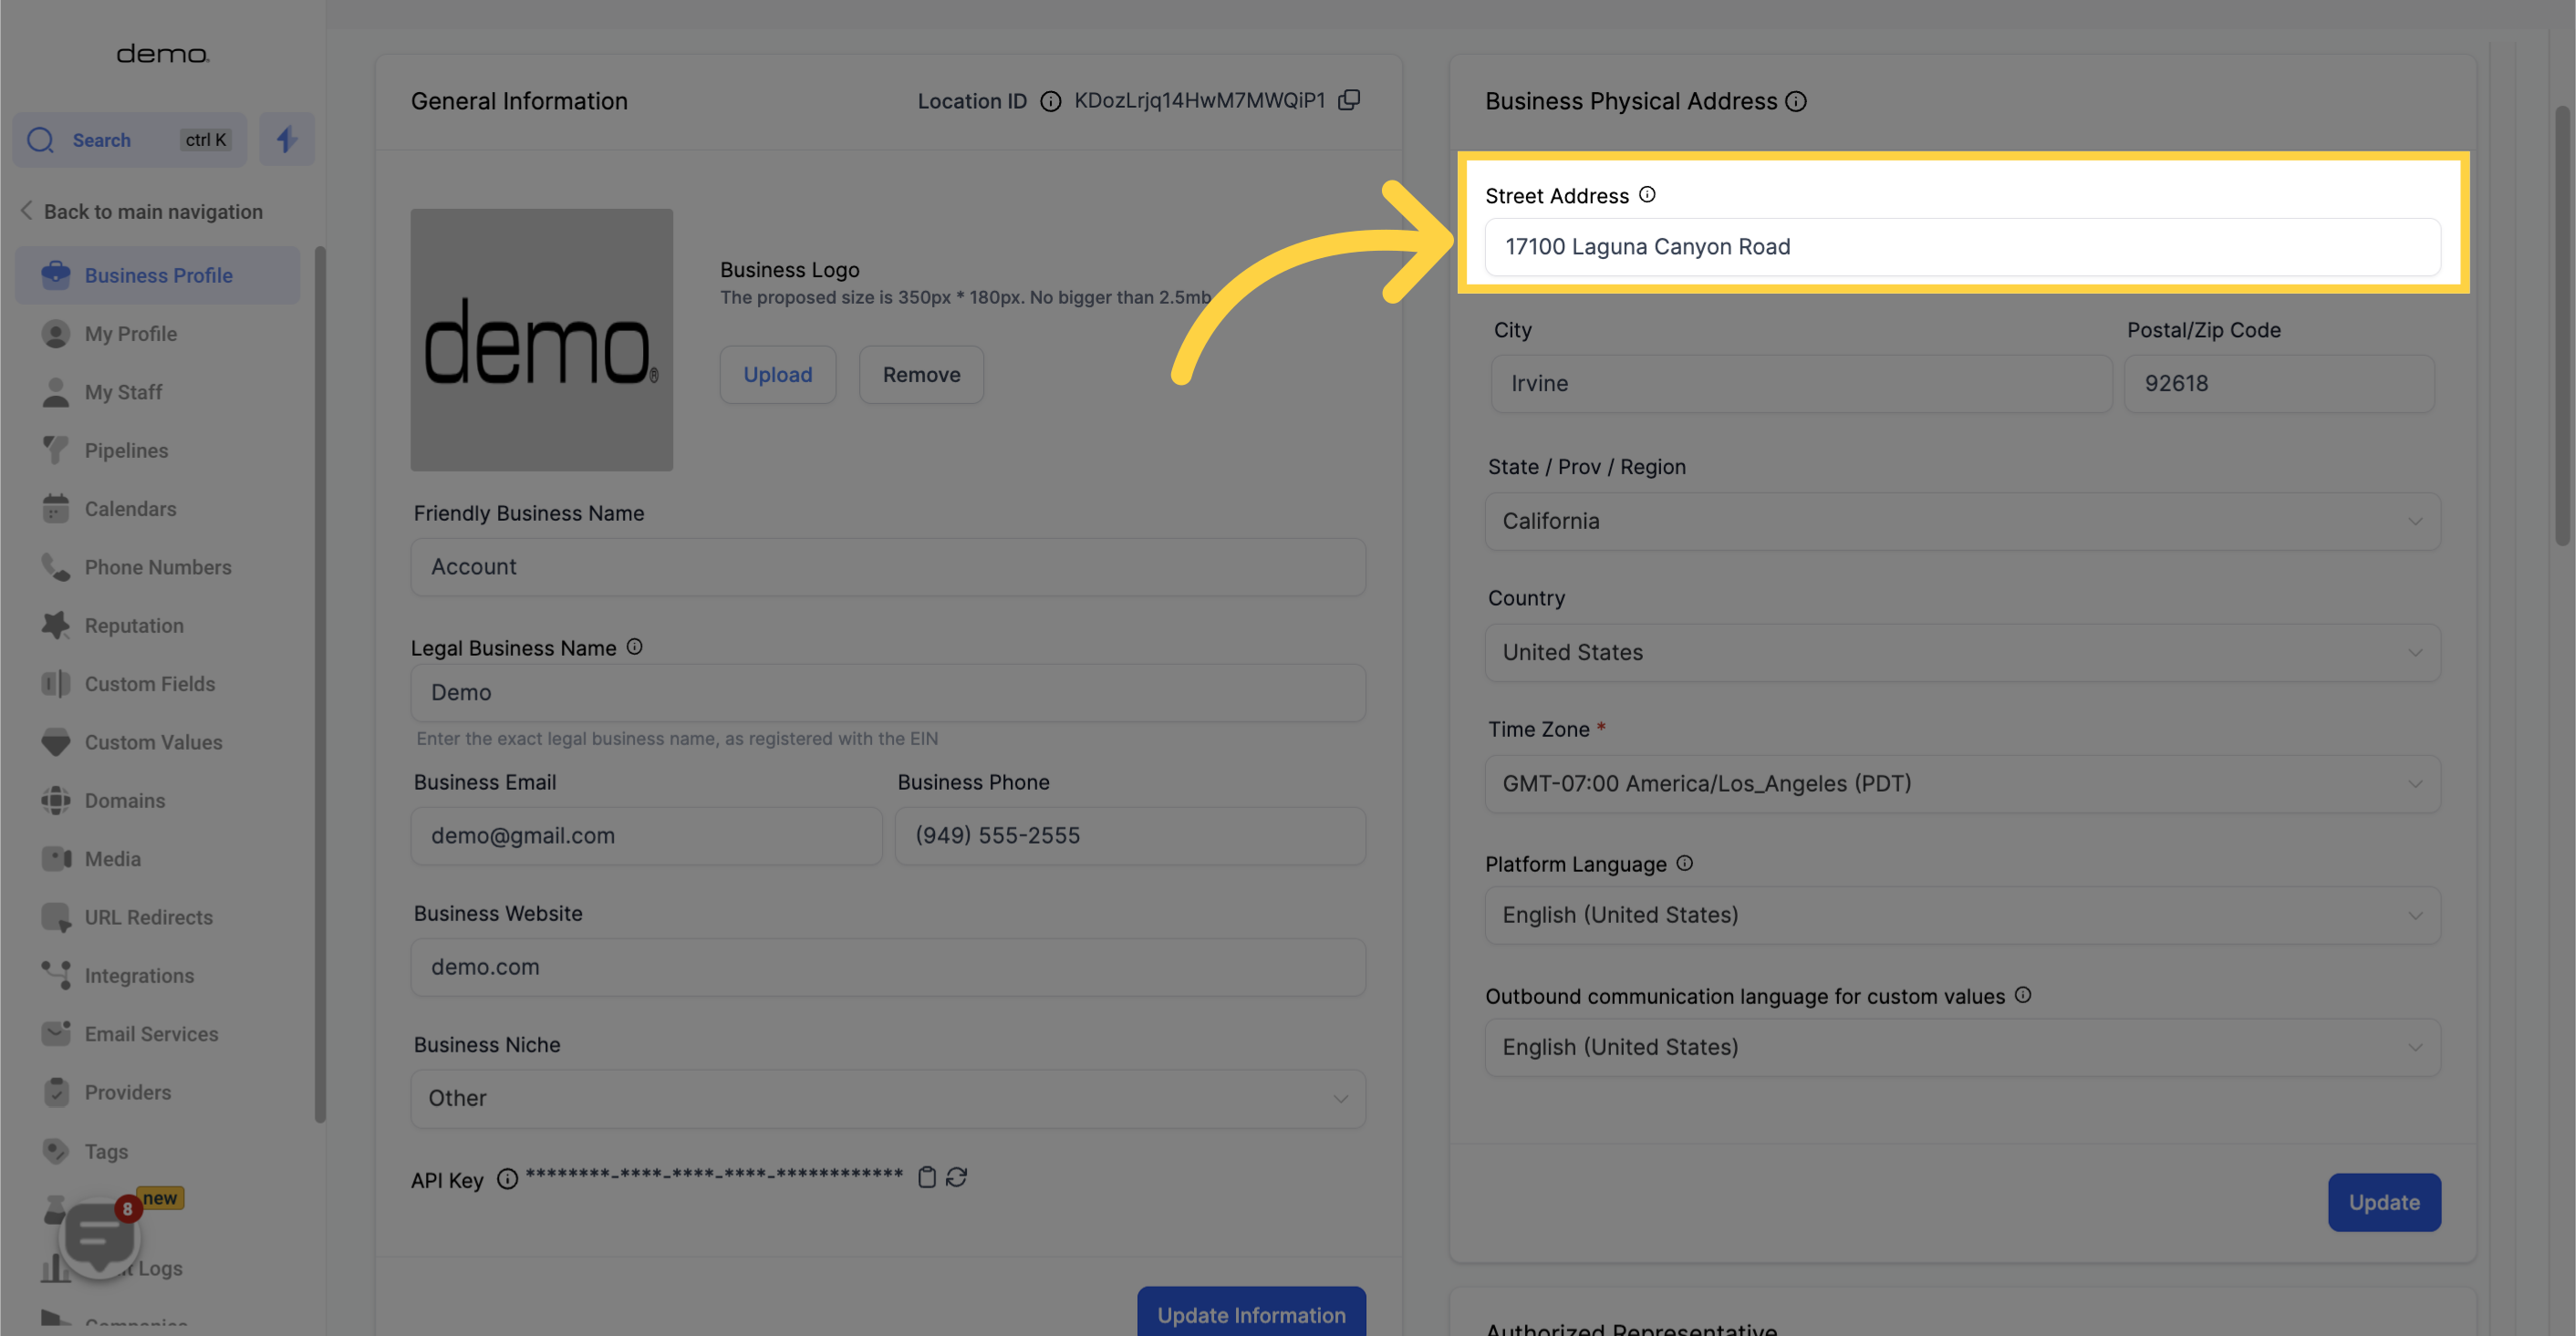Screen dimensions: 2576x1336
Task: Click the Calendars icon in sidebar
Action: 56,508
